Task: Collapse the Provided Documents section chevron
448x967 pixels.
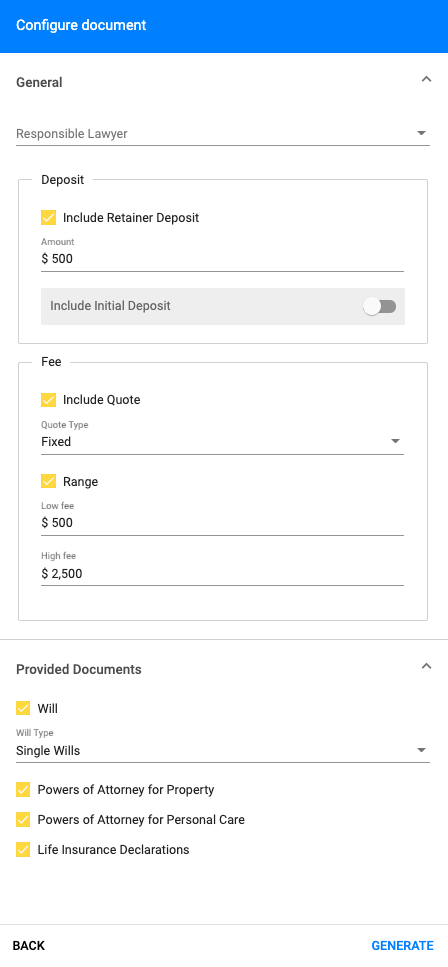Action: click(426, 666)
